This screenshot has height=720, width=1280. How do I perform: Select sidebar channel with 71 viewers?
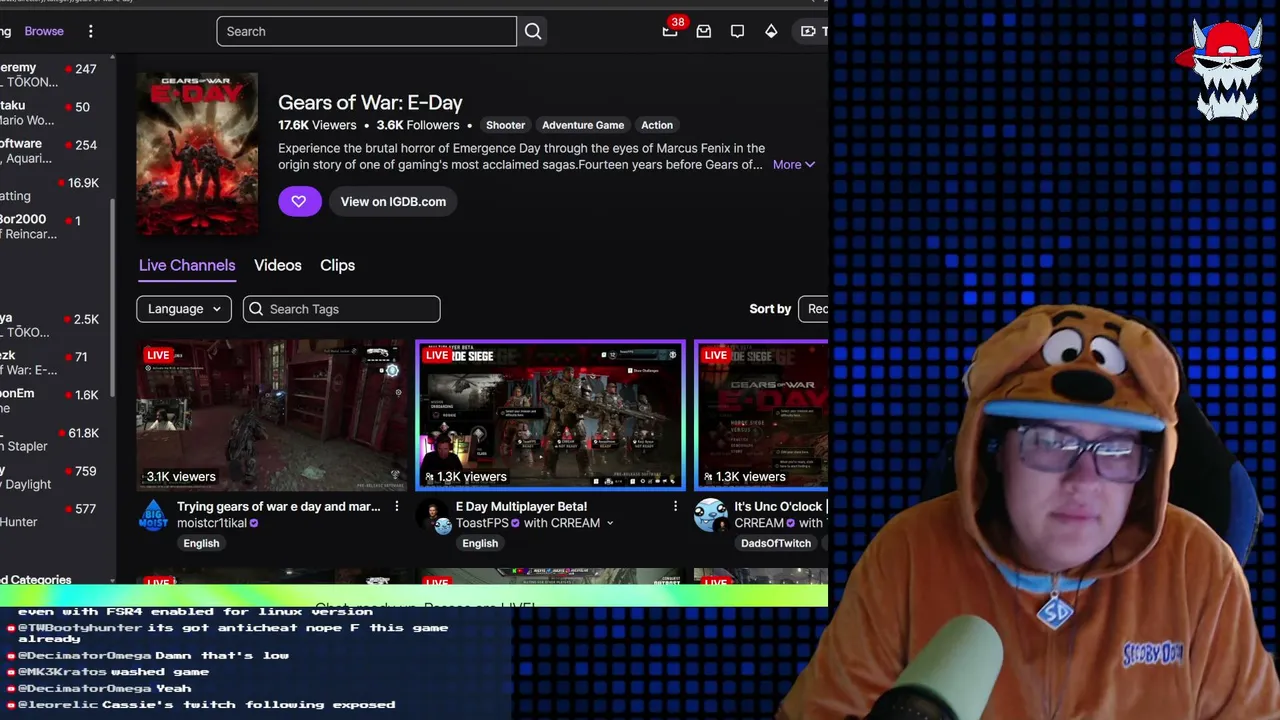[x=50, y=363]
